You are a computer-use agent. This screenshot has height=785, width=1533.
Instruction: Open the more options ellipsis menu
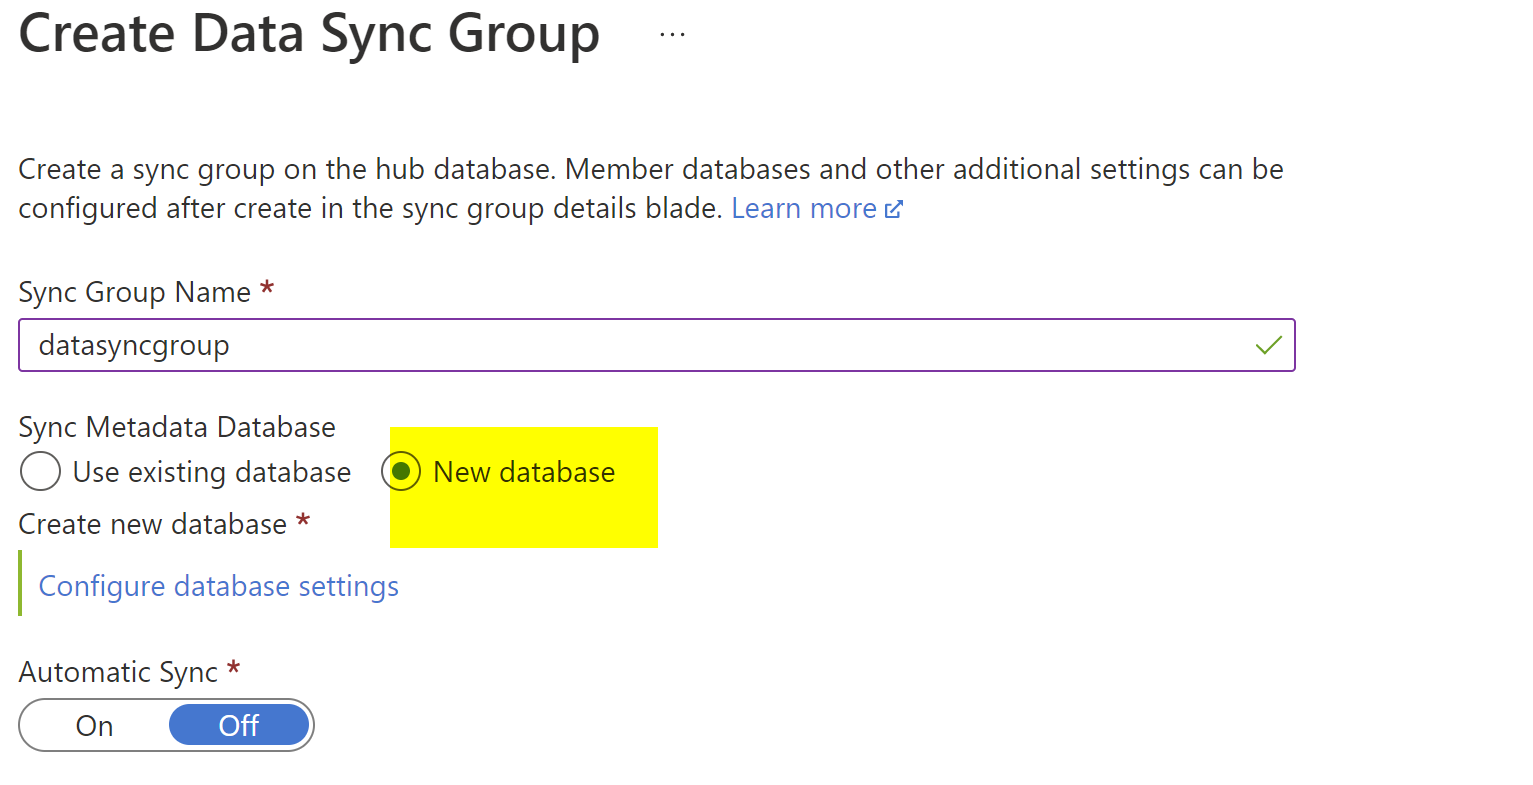point(672,35)
